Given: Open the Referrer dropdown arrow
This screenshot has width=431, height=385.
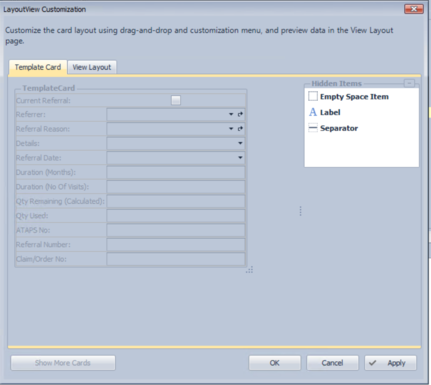Looking at the screenshot, I should click(231, 114).
